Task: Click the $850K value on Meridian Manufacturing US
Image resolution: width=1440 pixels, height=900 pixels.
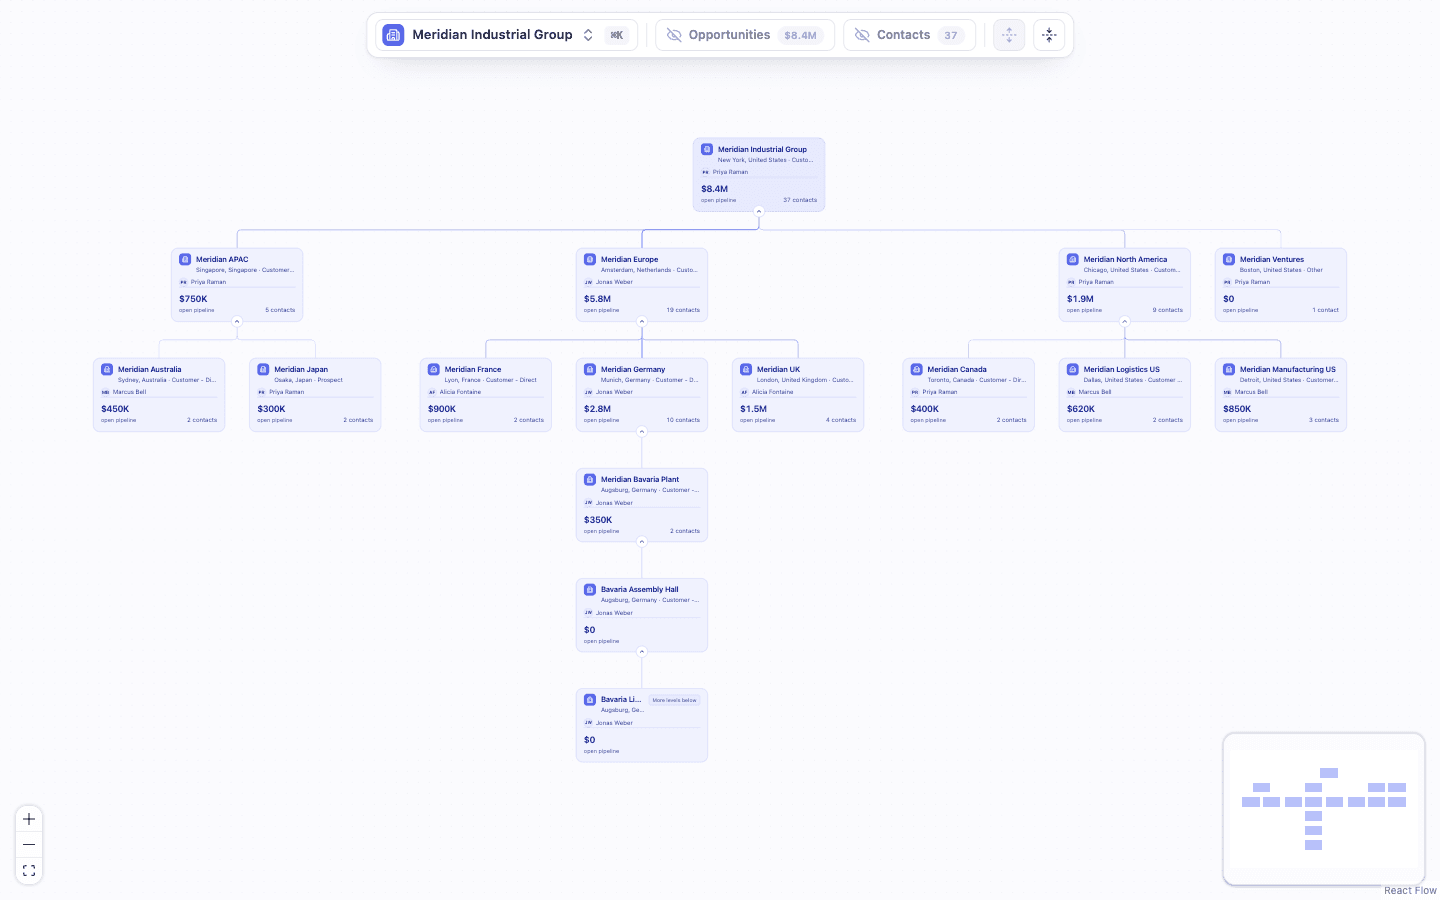Action: pyautogui.click(x=1237, y=409)
